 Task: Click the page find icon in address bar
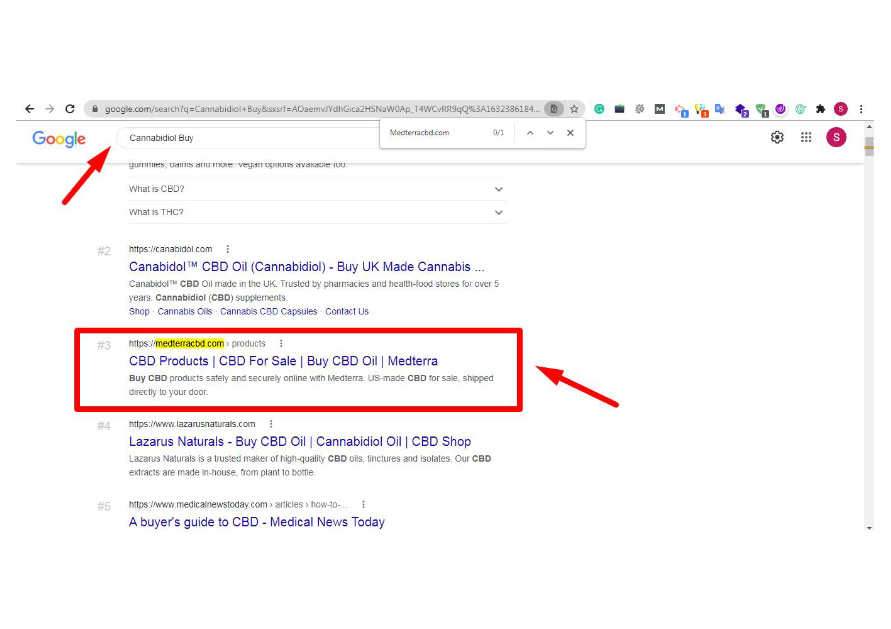553,109
